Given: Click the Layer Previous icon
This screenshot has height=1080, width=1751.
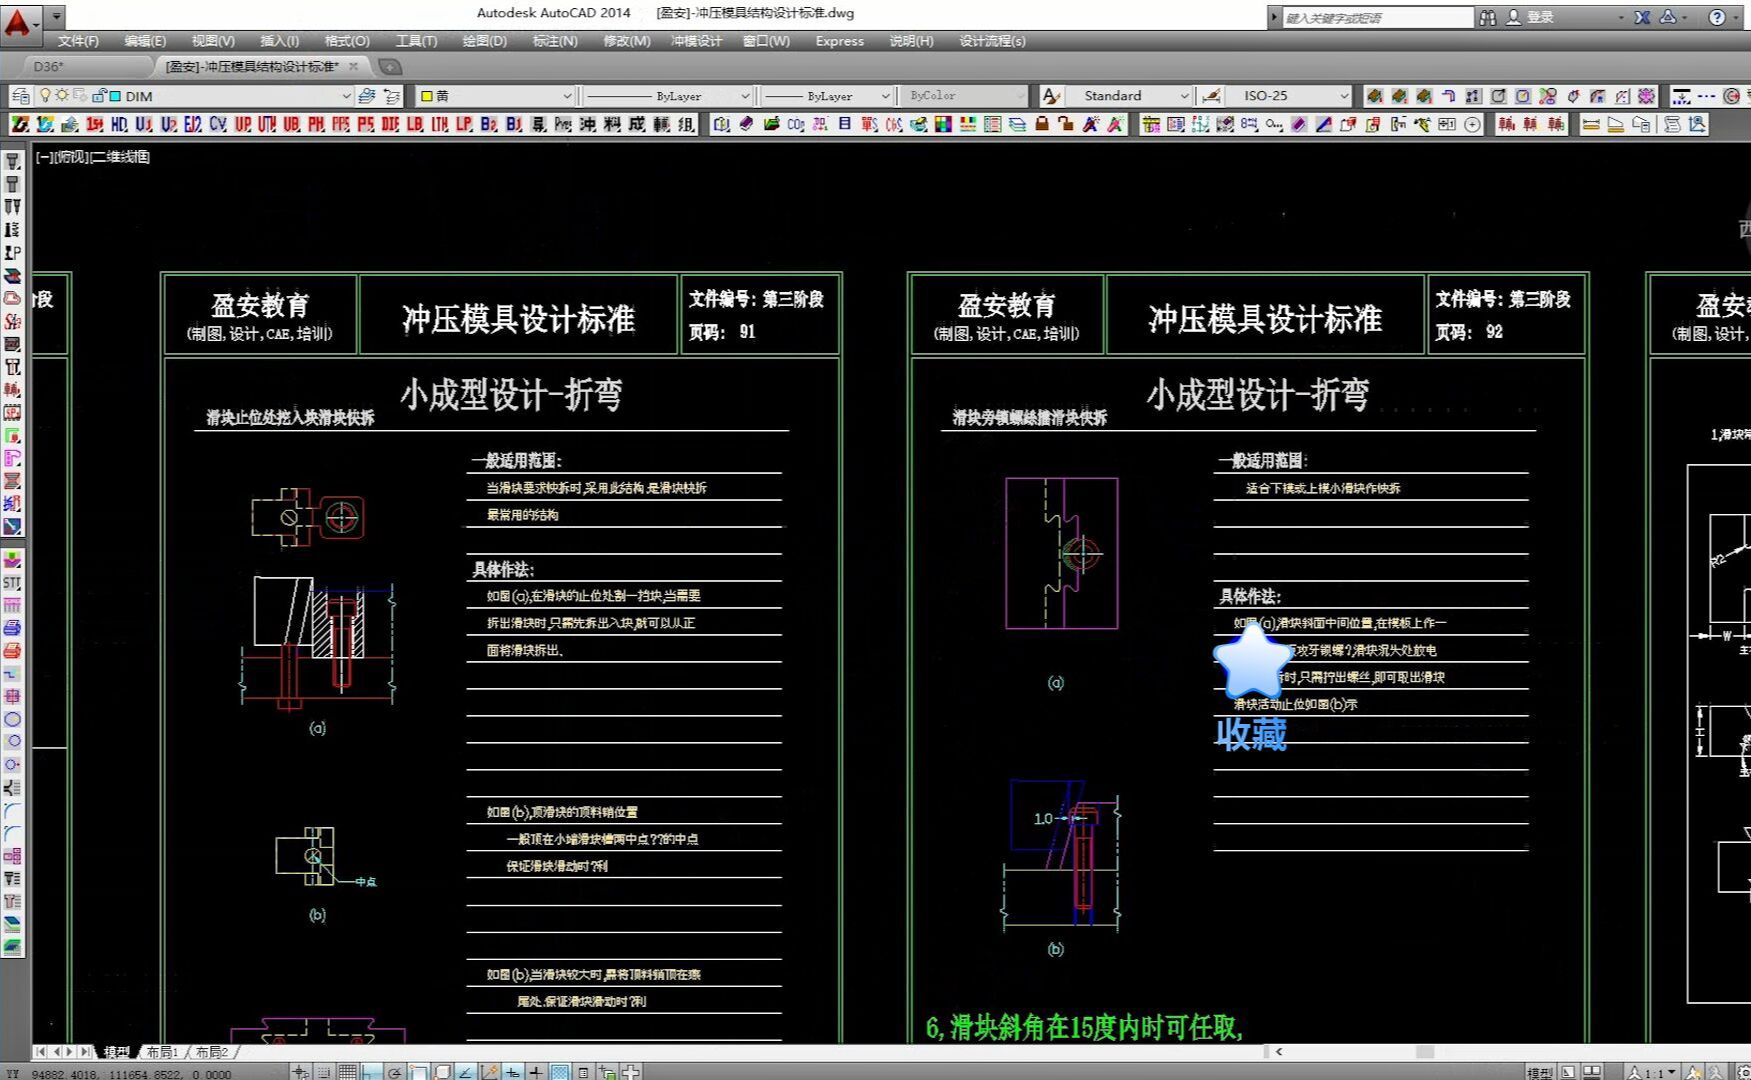Looking at the screenshot, I should pos(392,96).
